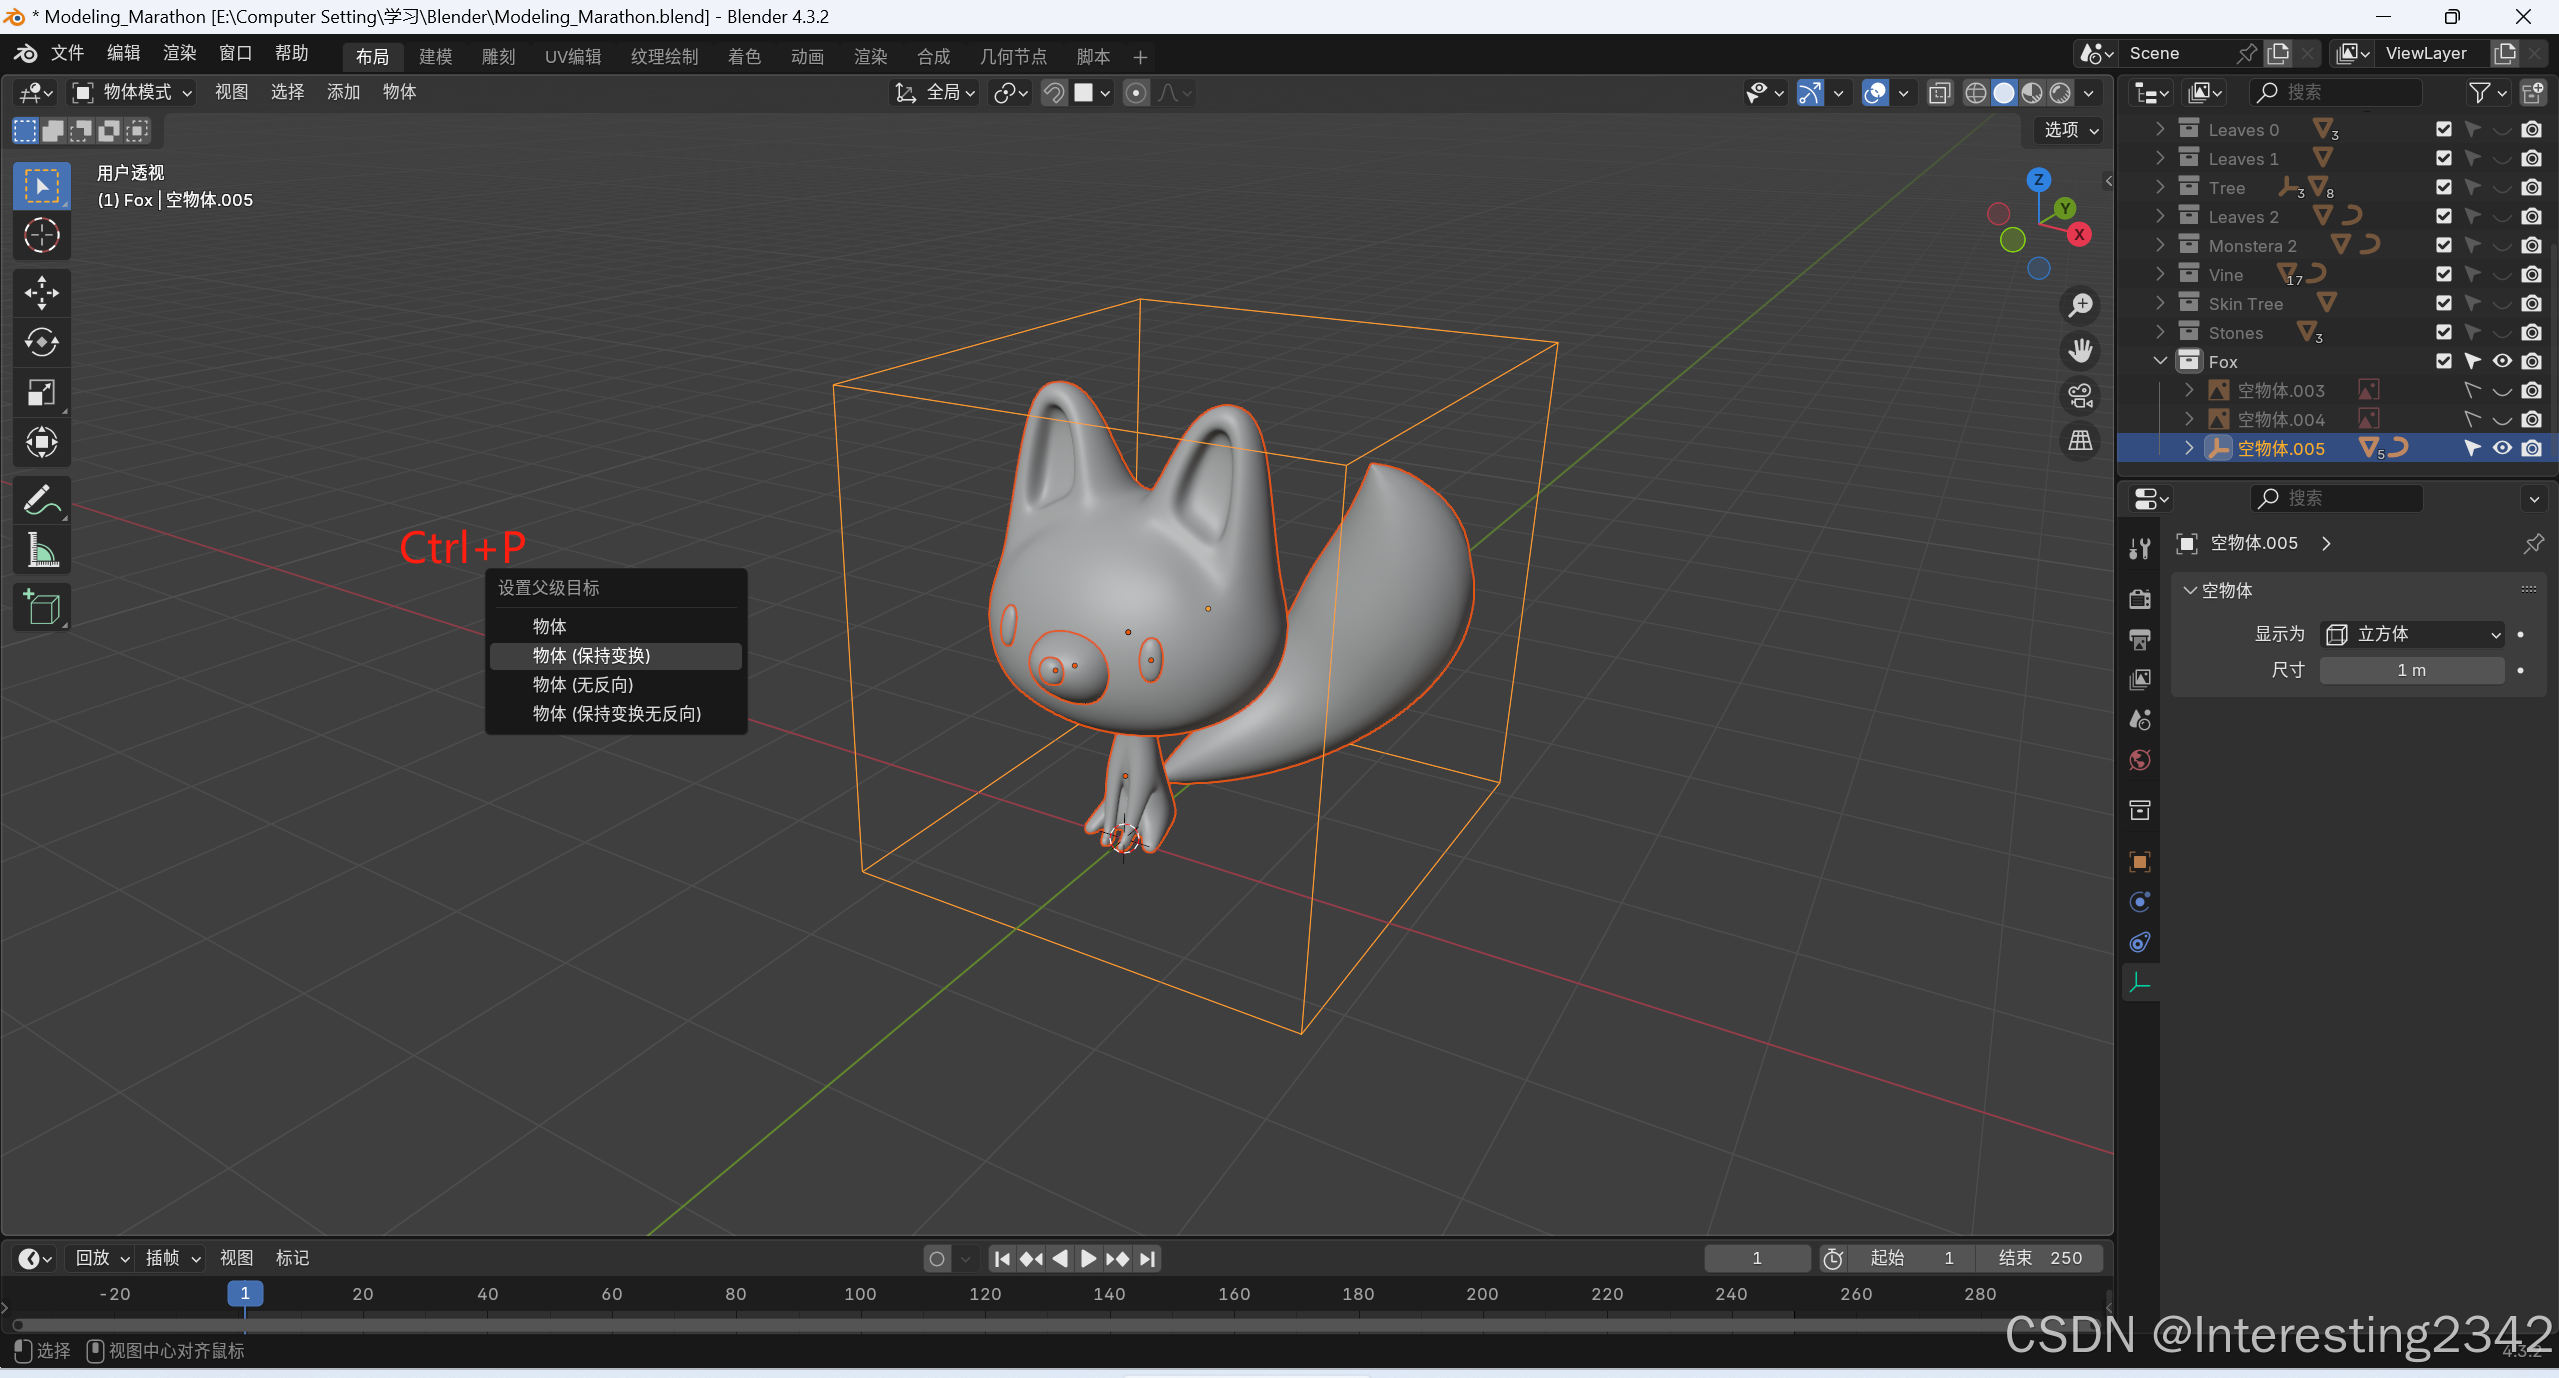Toggle the Tree collection view layer checkbox
Viewport: 2559px width, 1378px height.
click(2443, 187)
